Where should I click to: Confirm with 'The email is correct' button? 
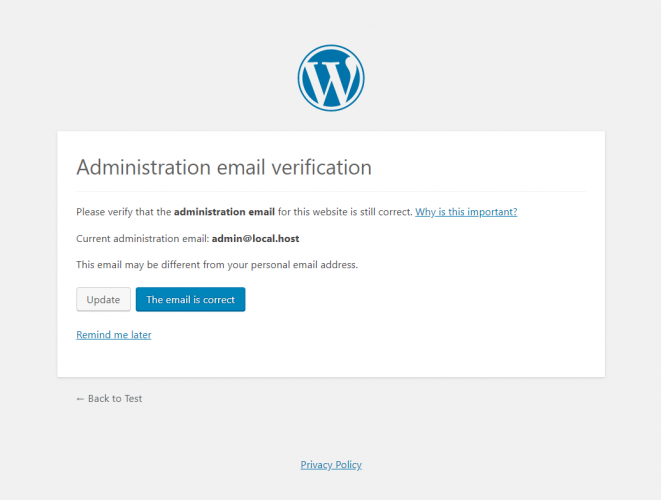pos(191,299)
